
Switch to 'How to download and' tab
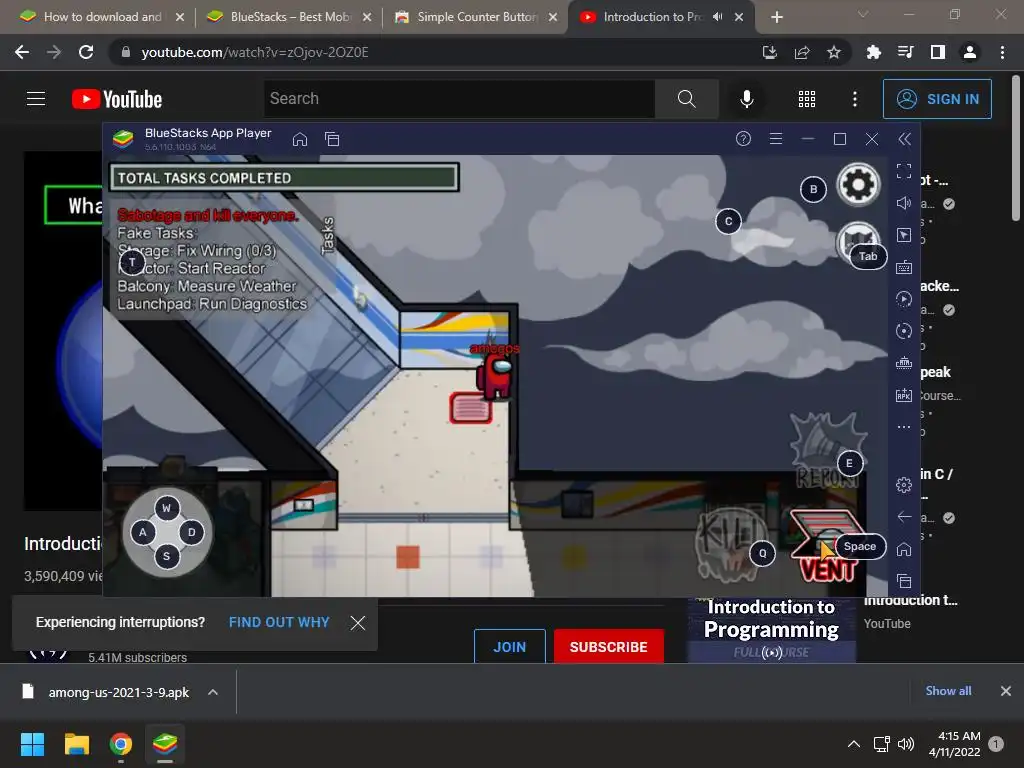(101, 17)
